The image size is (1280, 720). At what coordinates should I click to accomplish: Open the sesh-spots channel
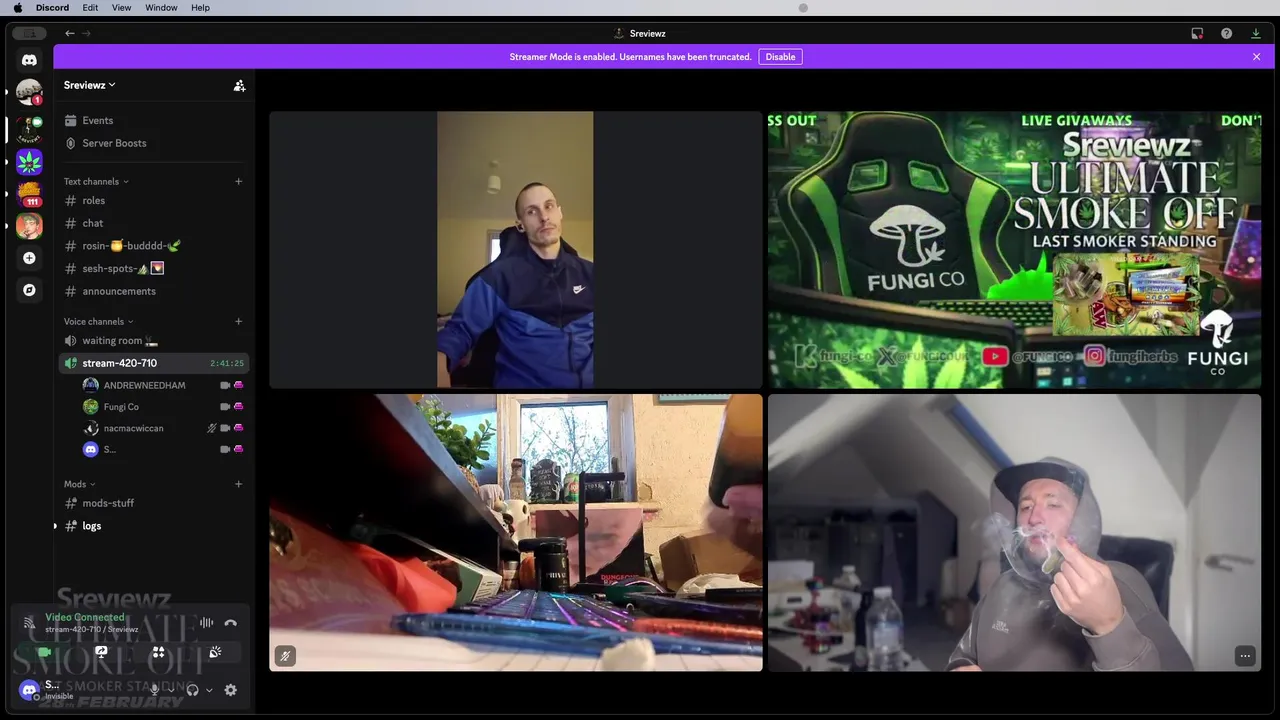[x=154, y=268]
